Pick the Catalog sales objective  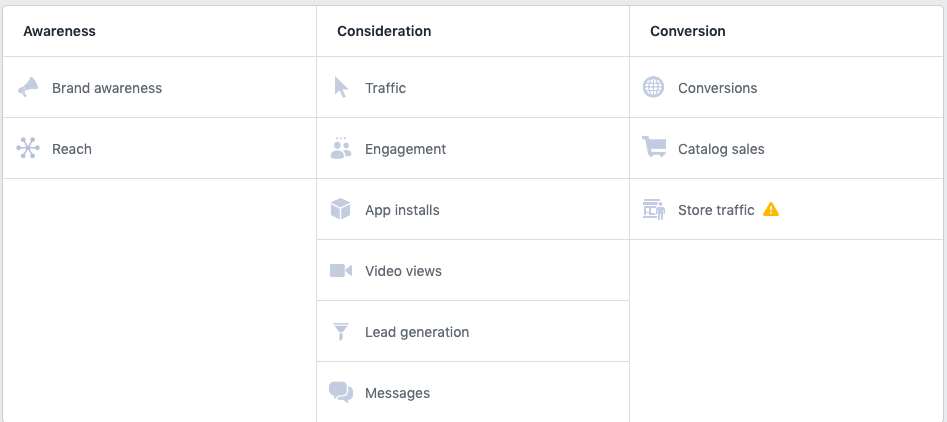click(x=787, y=149)
